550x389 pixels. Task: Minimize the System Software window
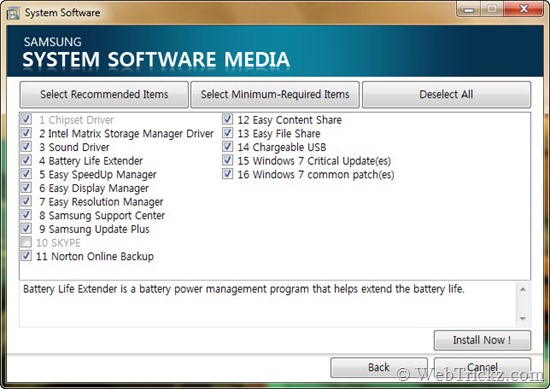pyautogui.click(x=468, y=9)
